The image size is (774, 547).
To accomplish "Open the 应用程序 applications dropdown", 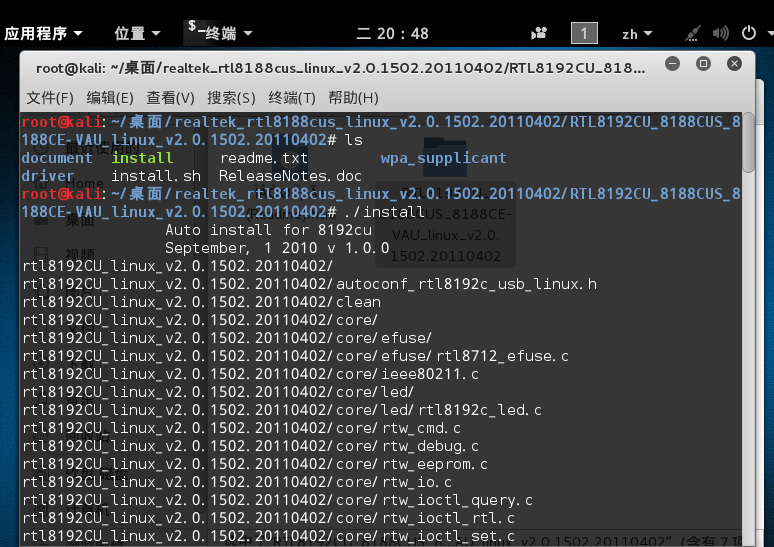I will 43,34.
